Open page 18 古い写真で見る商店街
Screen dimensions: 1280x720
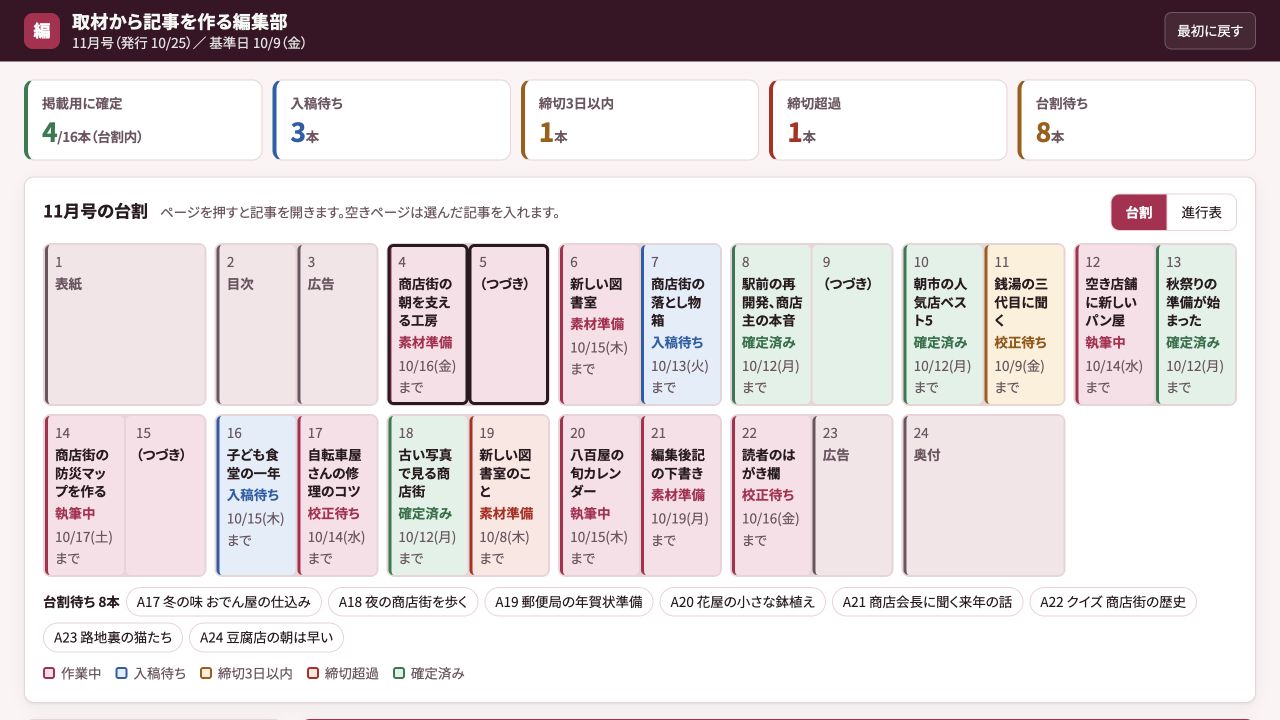coord(428,496)
